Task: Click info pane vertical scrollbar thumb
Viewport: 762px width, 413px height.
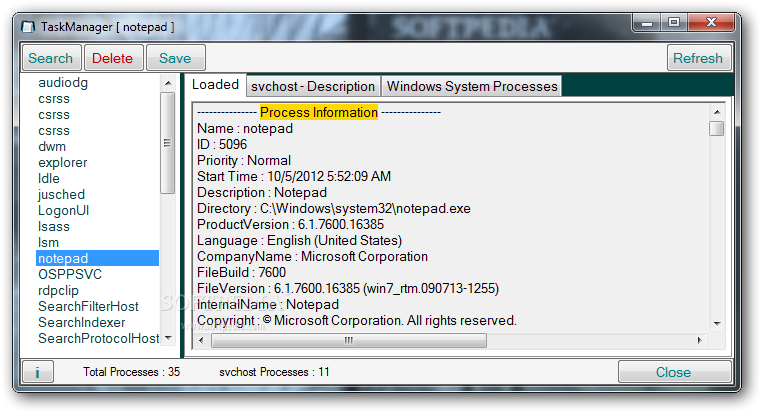Action: point(717,129)
